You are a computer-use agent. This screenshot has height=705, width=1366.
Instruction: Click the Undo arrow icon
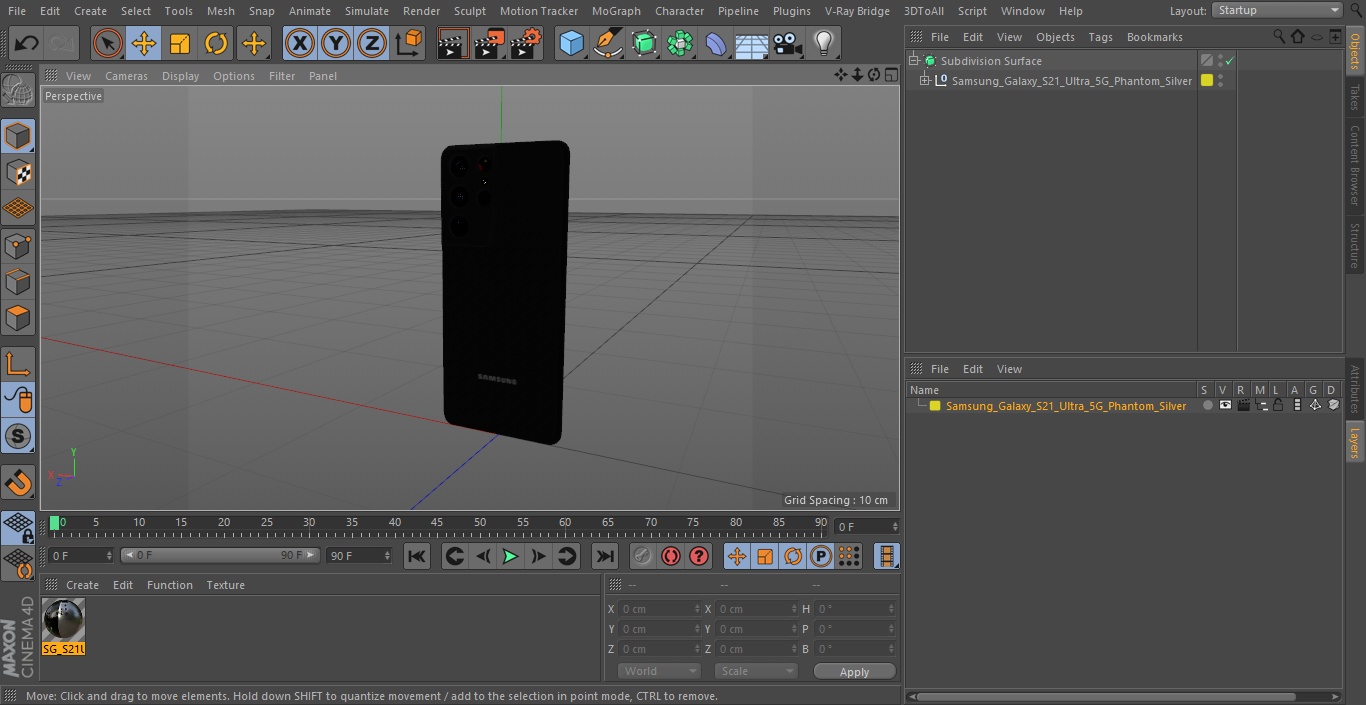point(27,43)
